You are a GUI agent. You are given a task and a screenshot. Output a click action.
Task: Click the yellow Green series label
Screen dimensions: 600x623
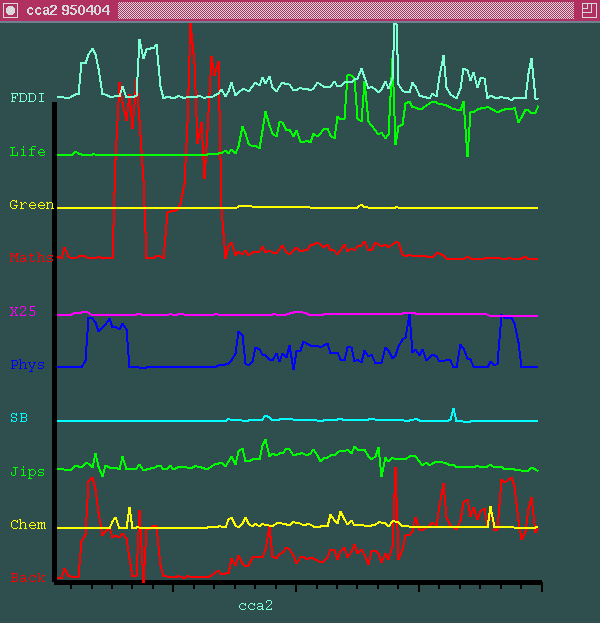(x=31, y=205)
